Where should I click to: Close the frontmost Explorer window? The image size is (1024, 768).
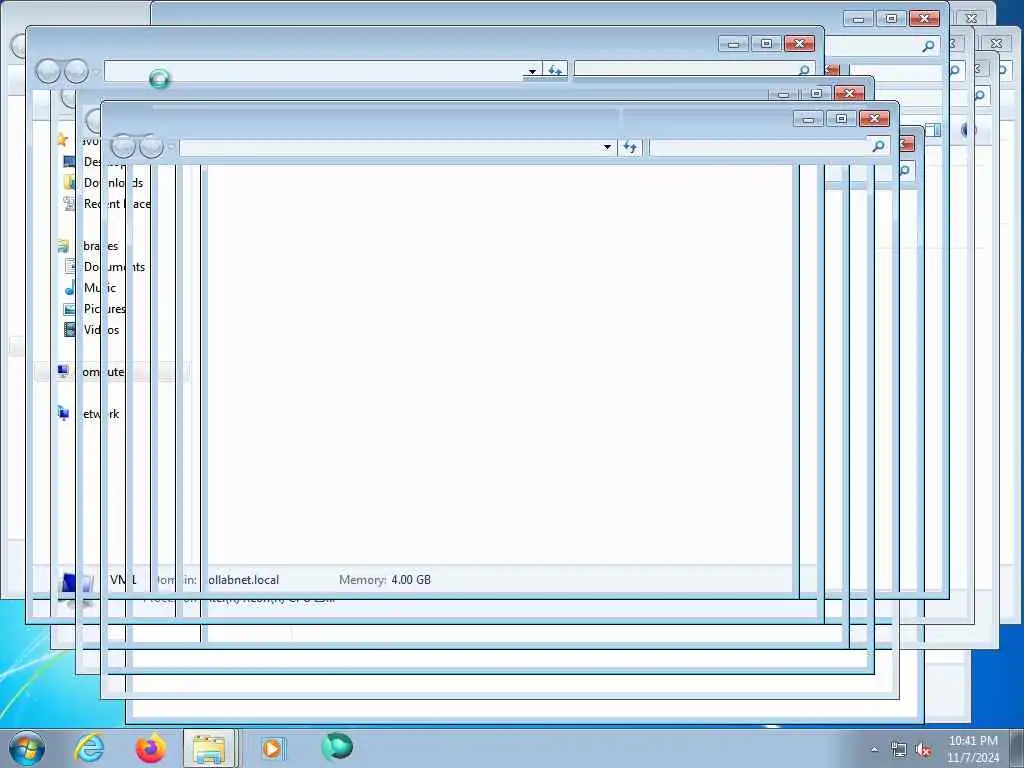[x=874, y=119]
